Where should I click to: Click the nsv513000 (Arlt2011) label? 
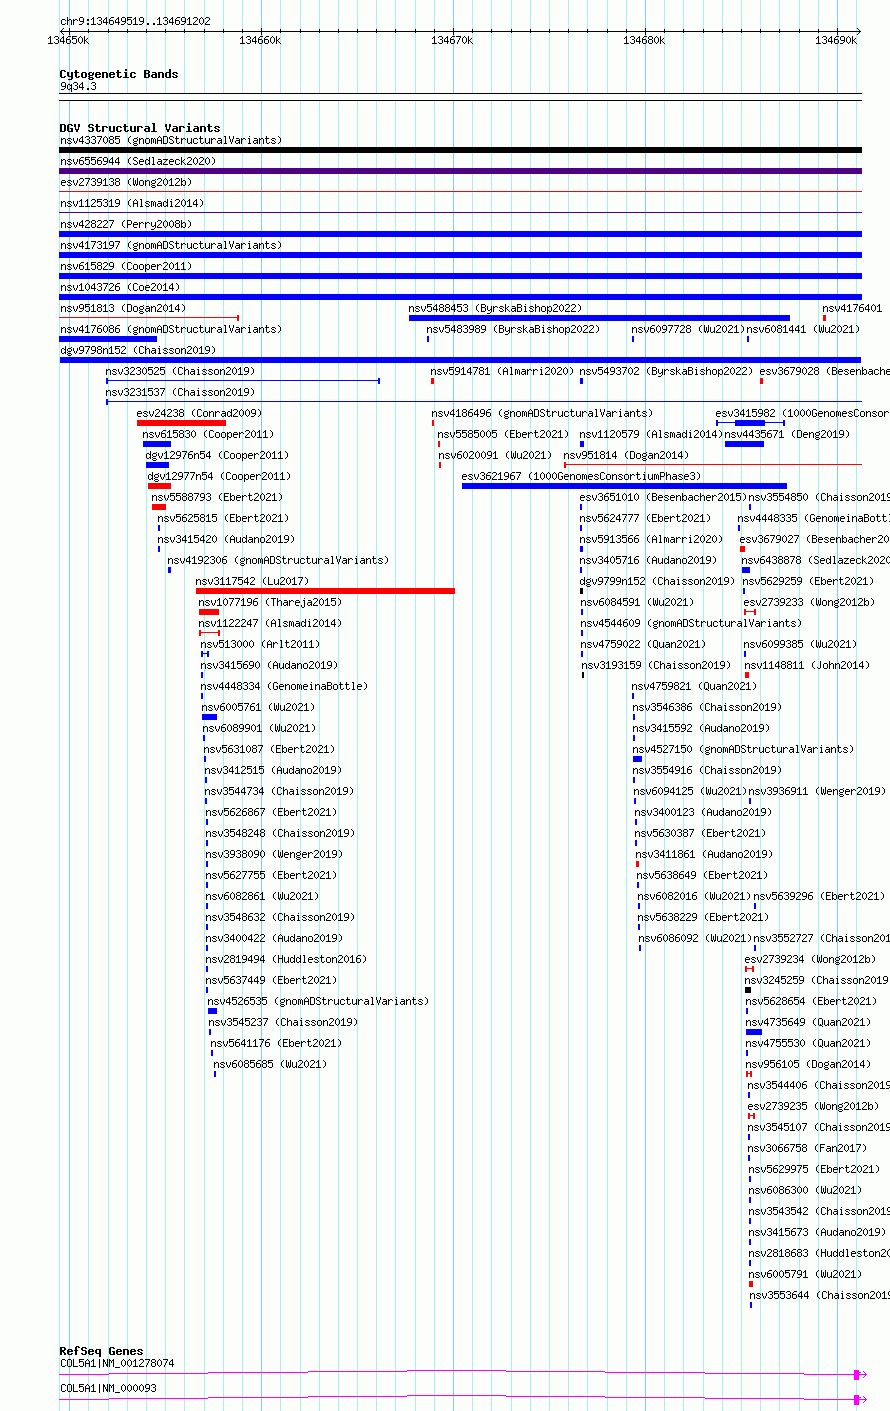260,644
